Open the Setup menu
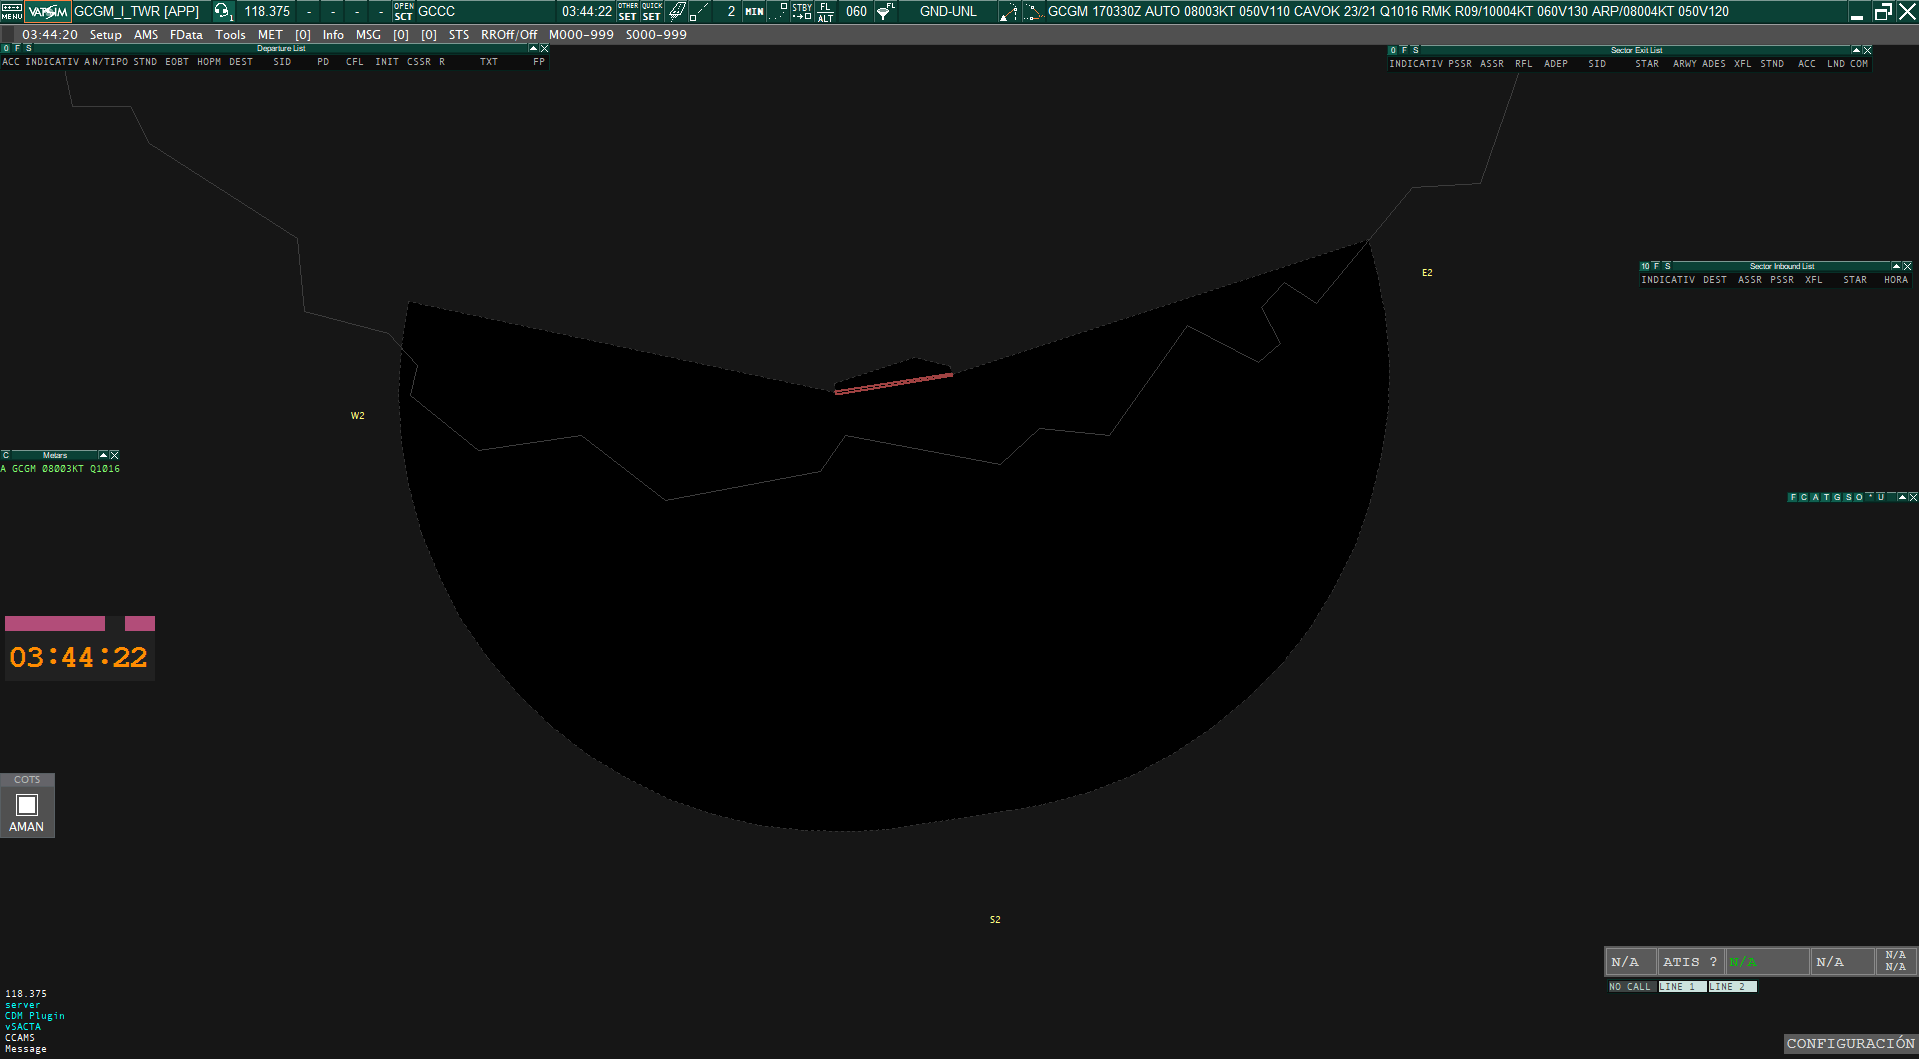Screen dimensions: 1919x1059 click(106, 35)
